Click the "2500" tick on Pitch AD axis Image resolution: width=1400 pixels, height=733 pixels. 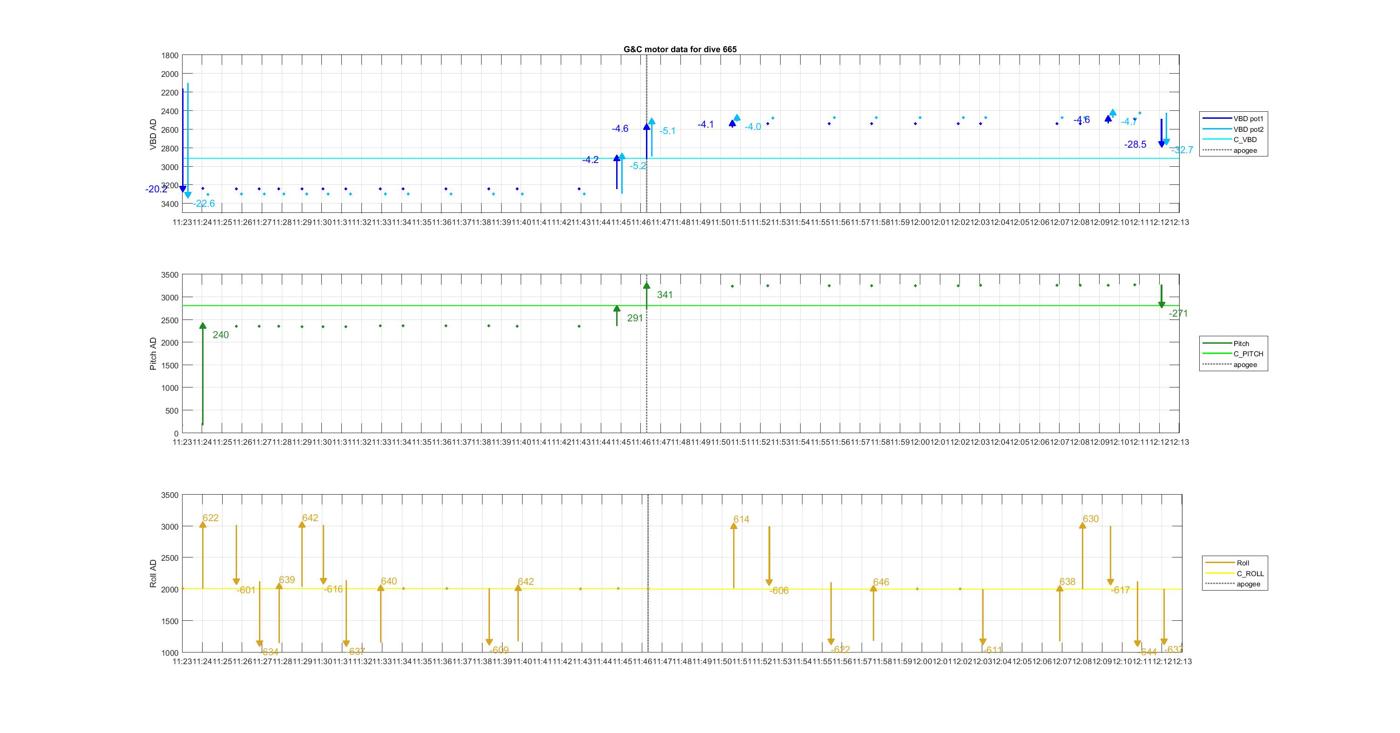pos(168,320)
